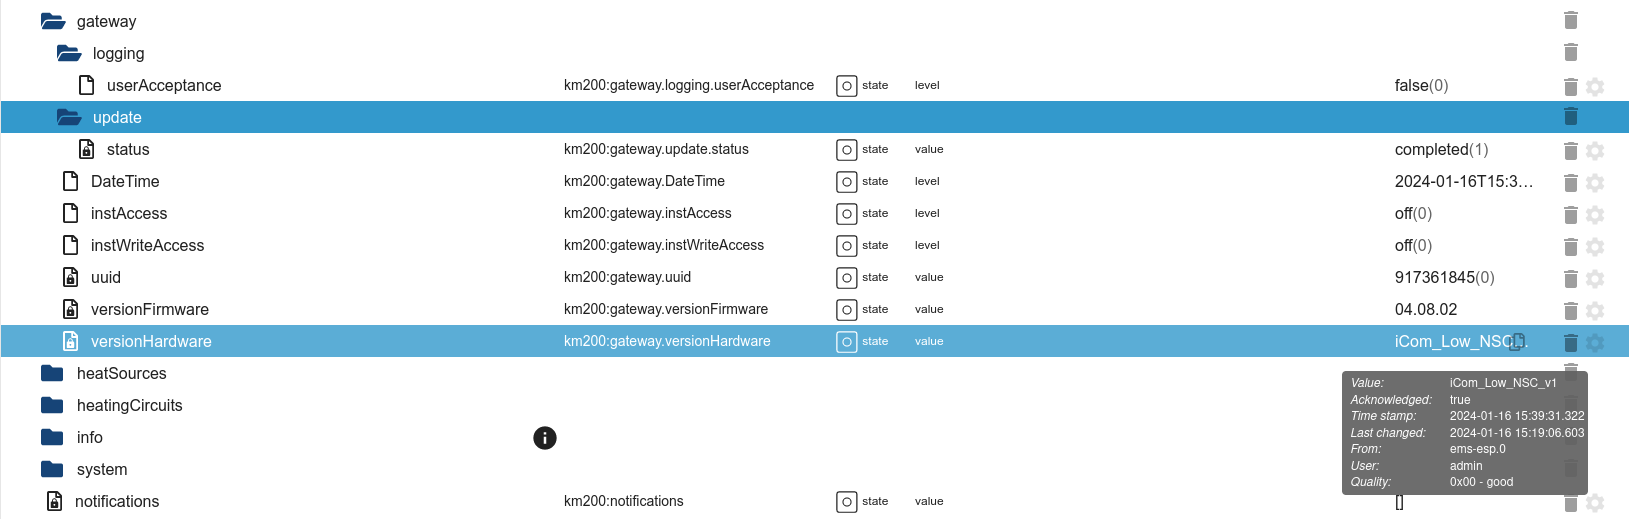This screenshot has height=519, width=1629.
Task: Click trash icon for userAcceptance row
Action: [x=1571, y=87]
